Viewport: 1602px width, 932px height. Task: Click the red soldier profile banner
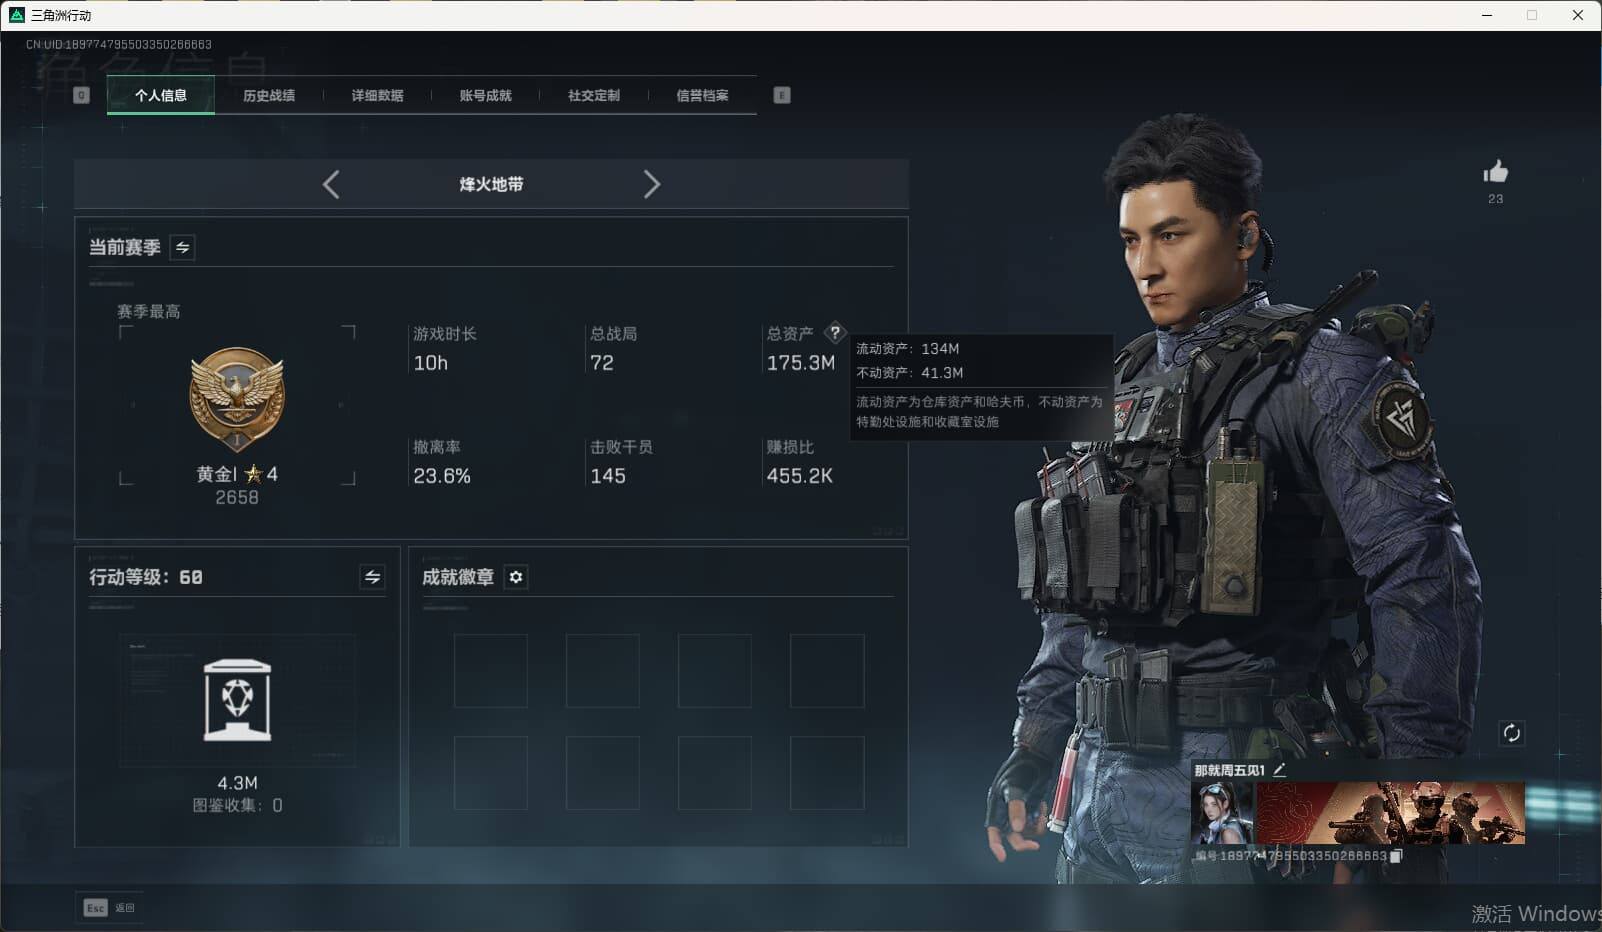1390,813
